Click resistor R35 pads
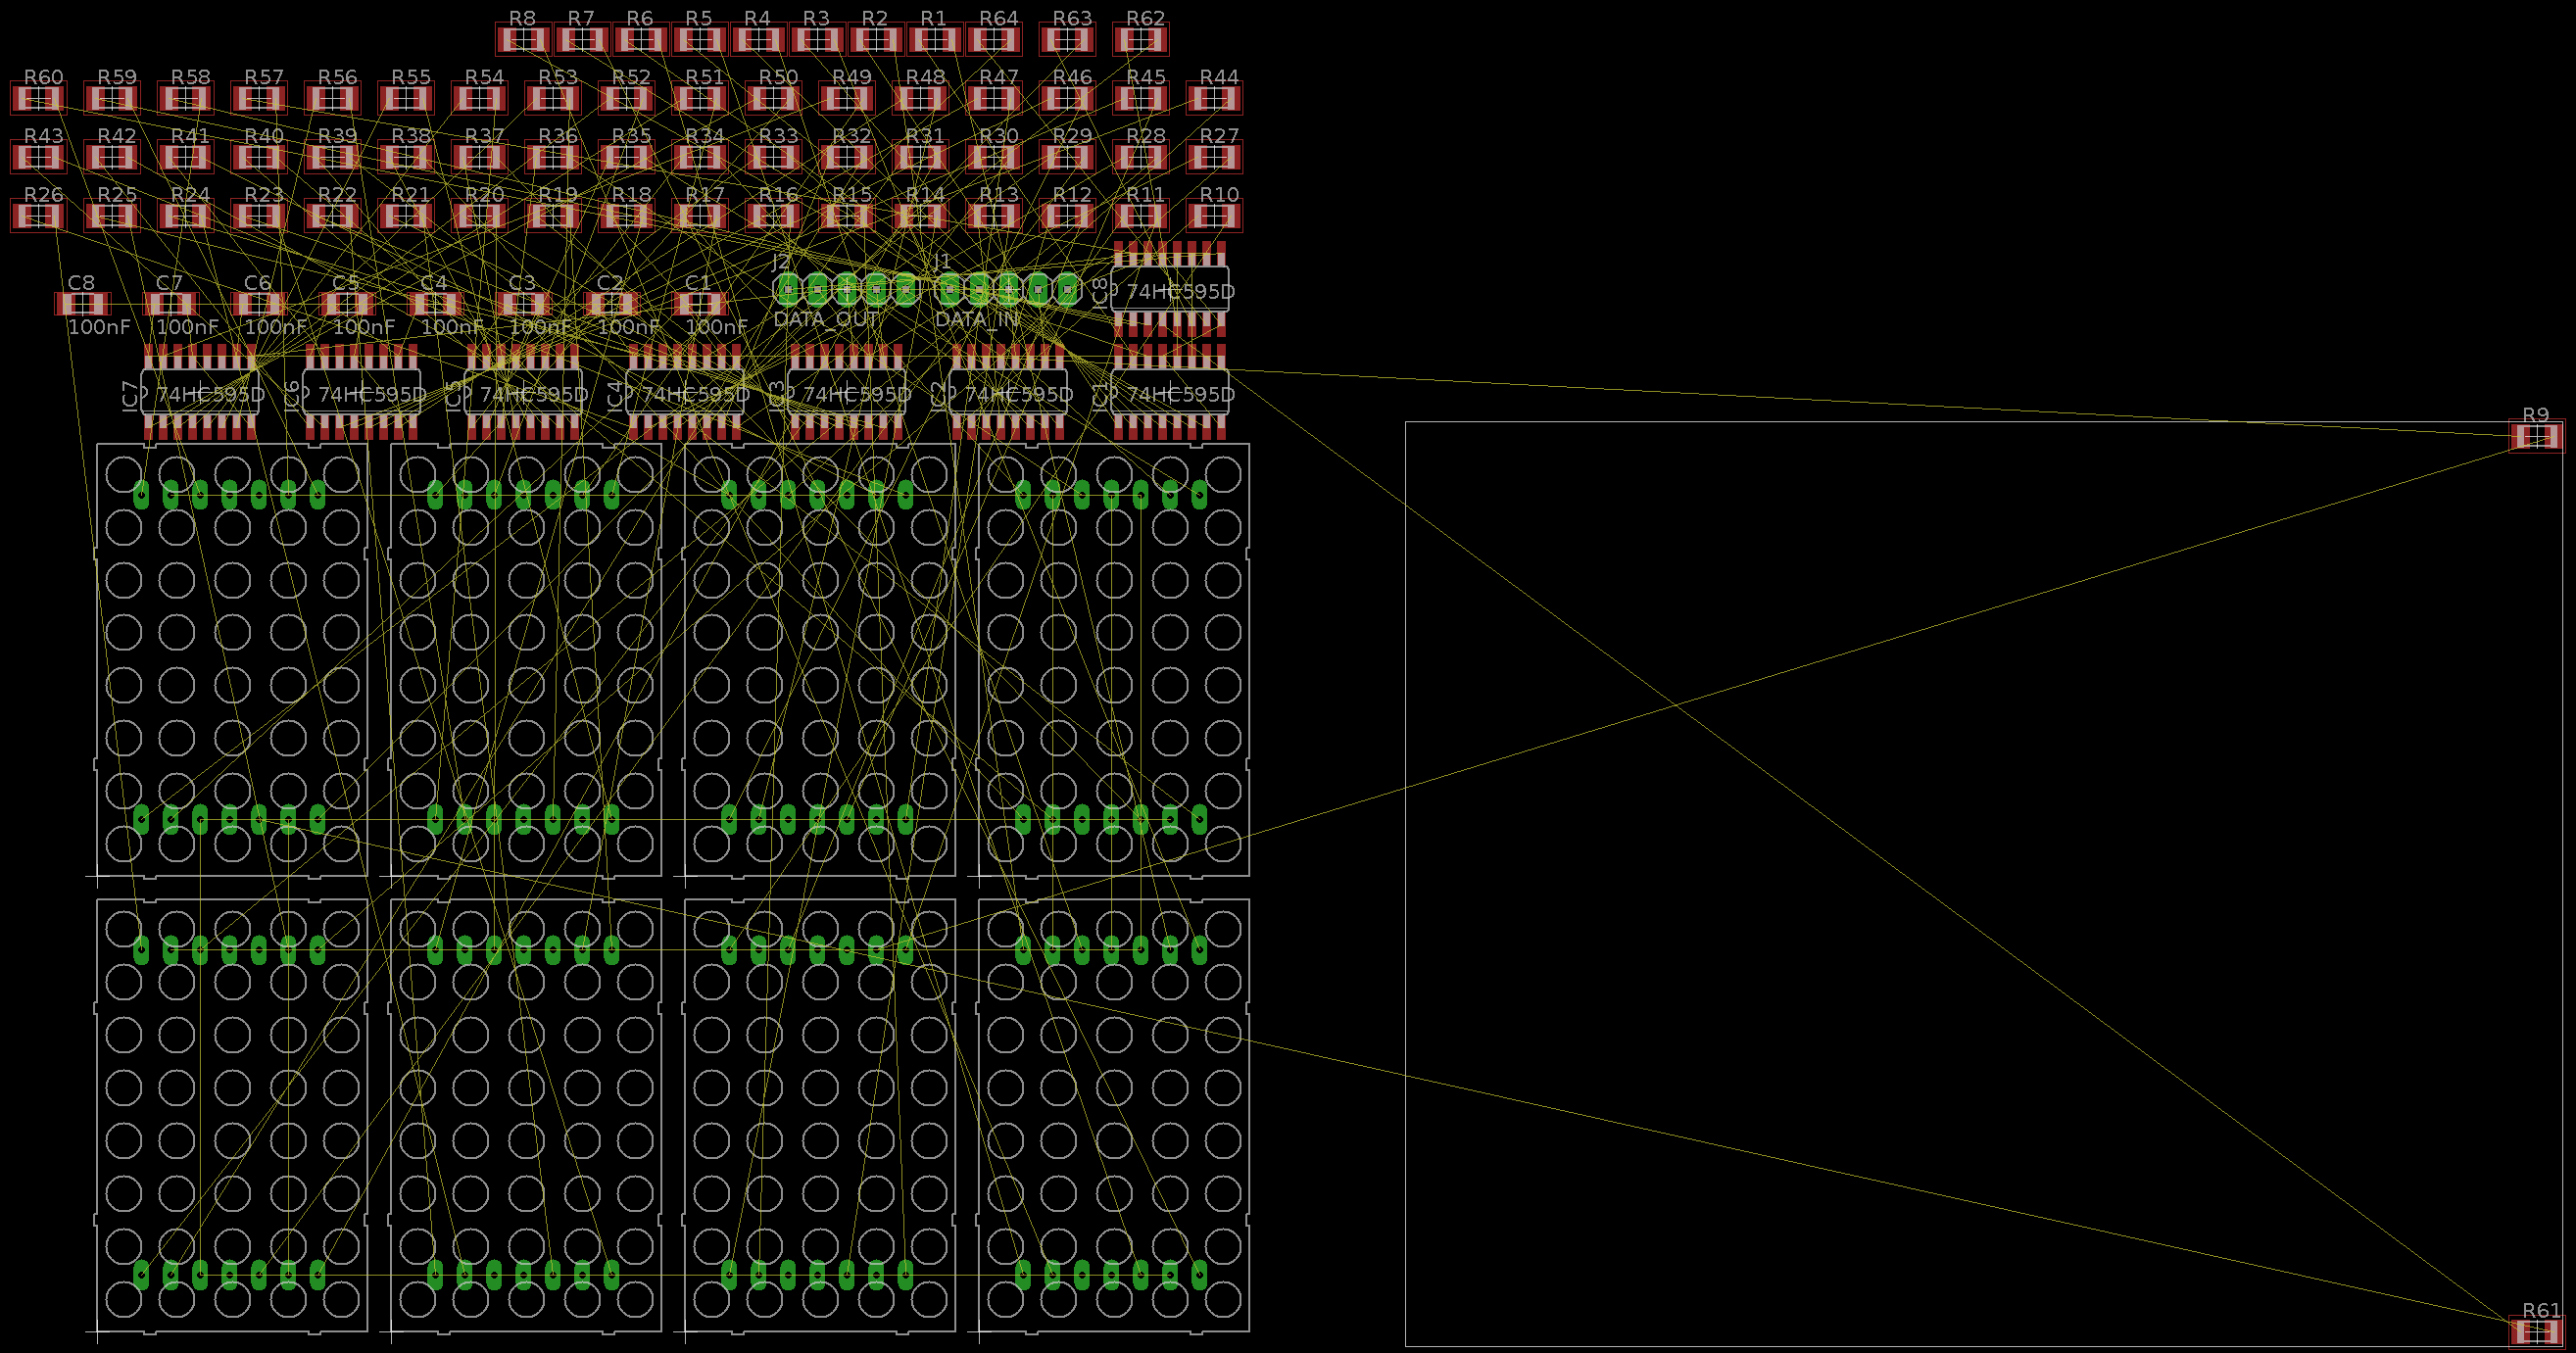2576x1353 pixels. pyautogui.click(x=626, y=157)
